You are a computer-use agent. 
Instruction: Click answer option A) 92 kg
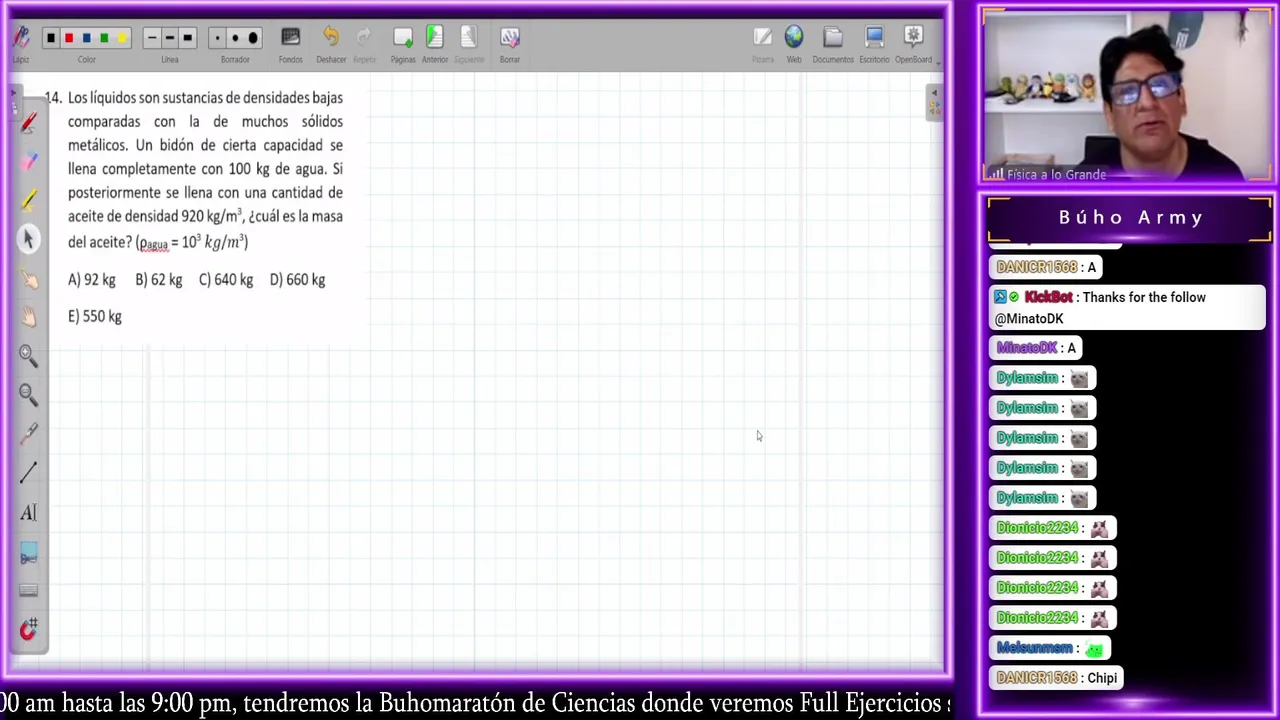tap(92, 280)
